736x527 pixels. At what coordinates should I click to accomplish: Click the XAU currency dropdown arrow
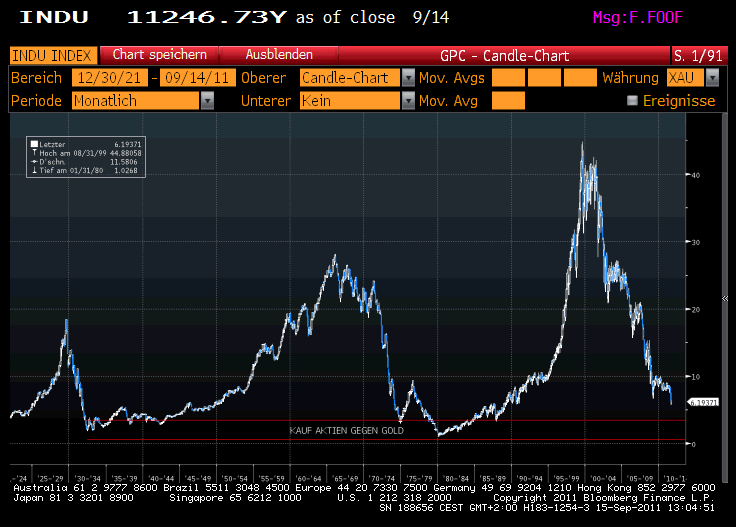click(x=713, y=78)
